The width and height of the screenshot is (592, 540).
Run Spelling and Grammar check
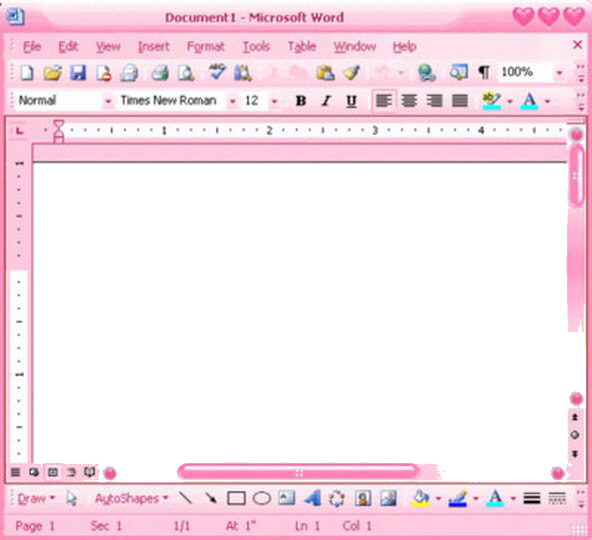click(x=217, y=72)
